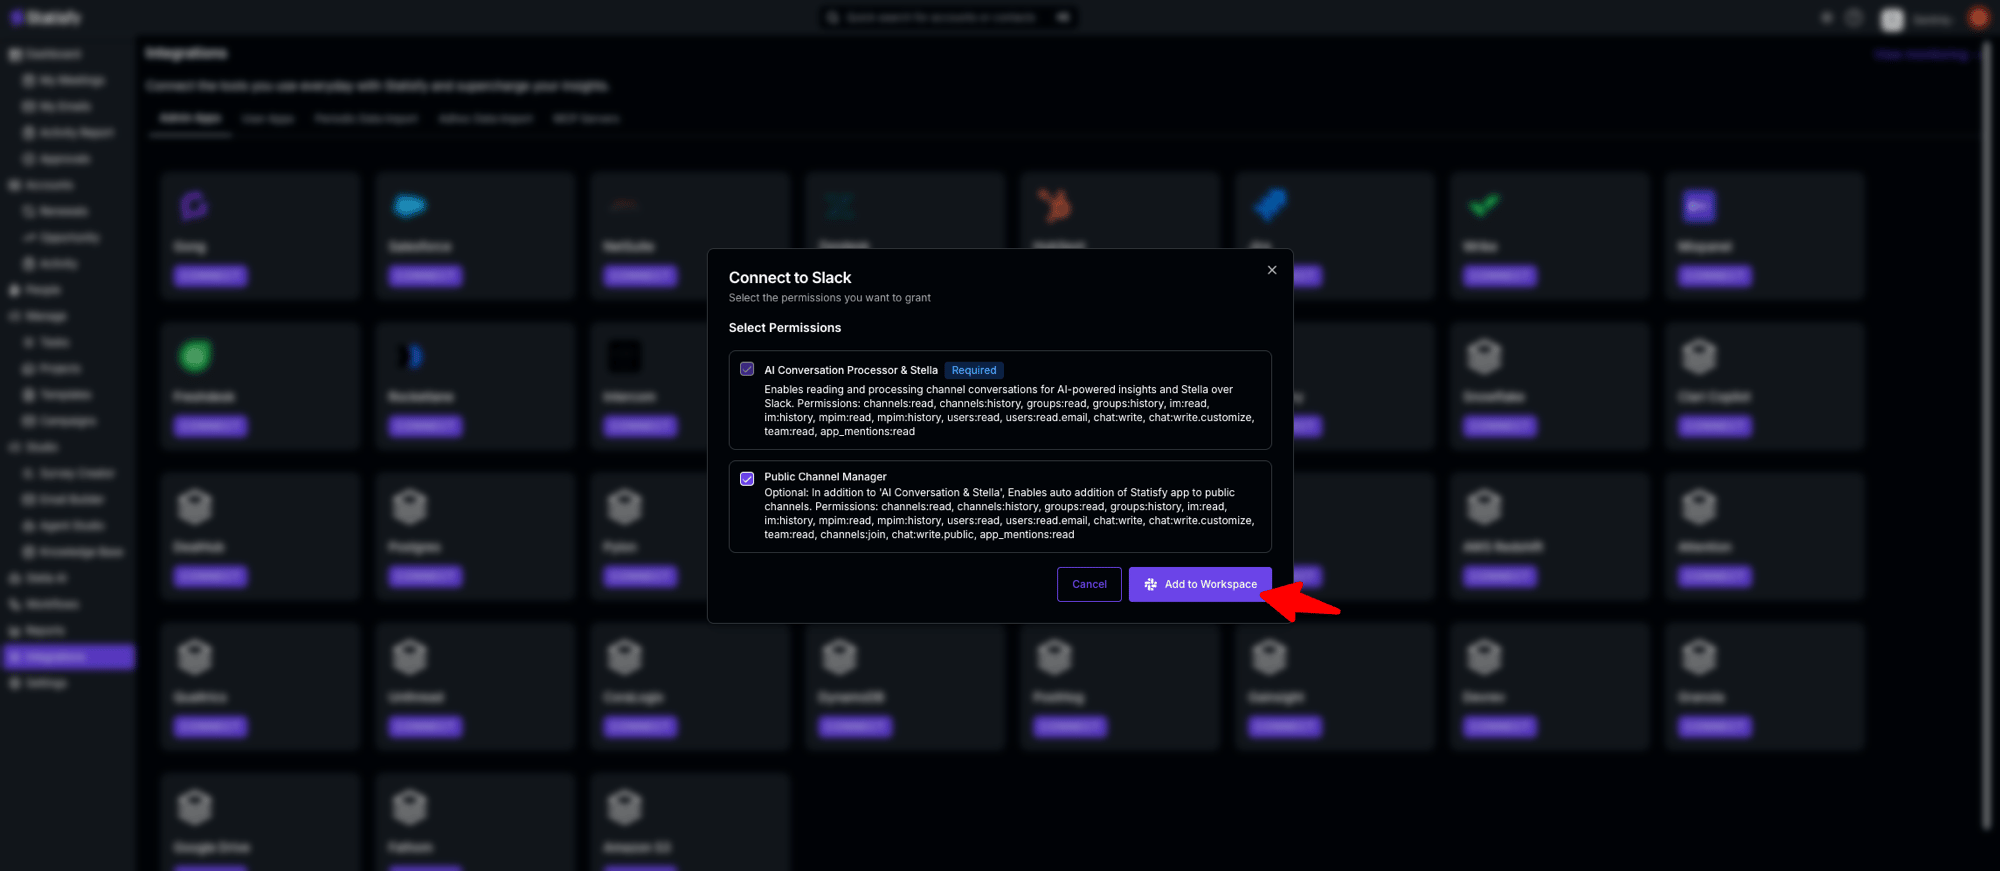This screenshot has width=2000, height=871.
Task: Click Add to Workspace button
Action: pos(1200,584)
